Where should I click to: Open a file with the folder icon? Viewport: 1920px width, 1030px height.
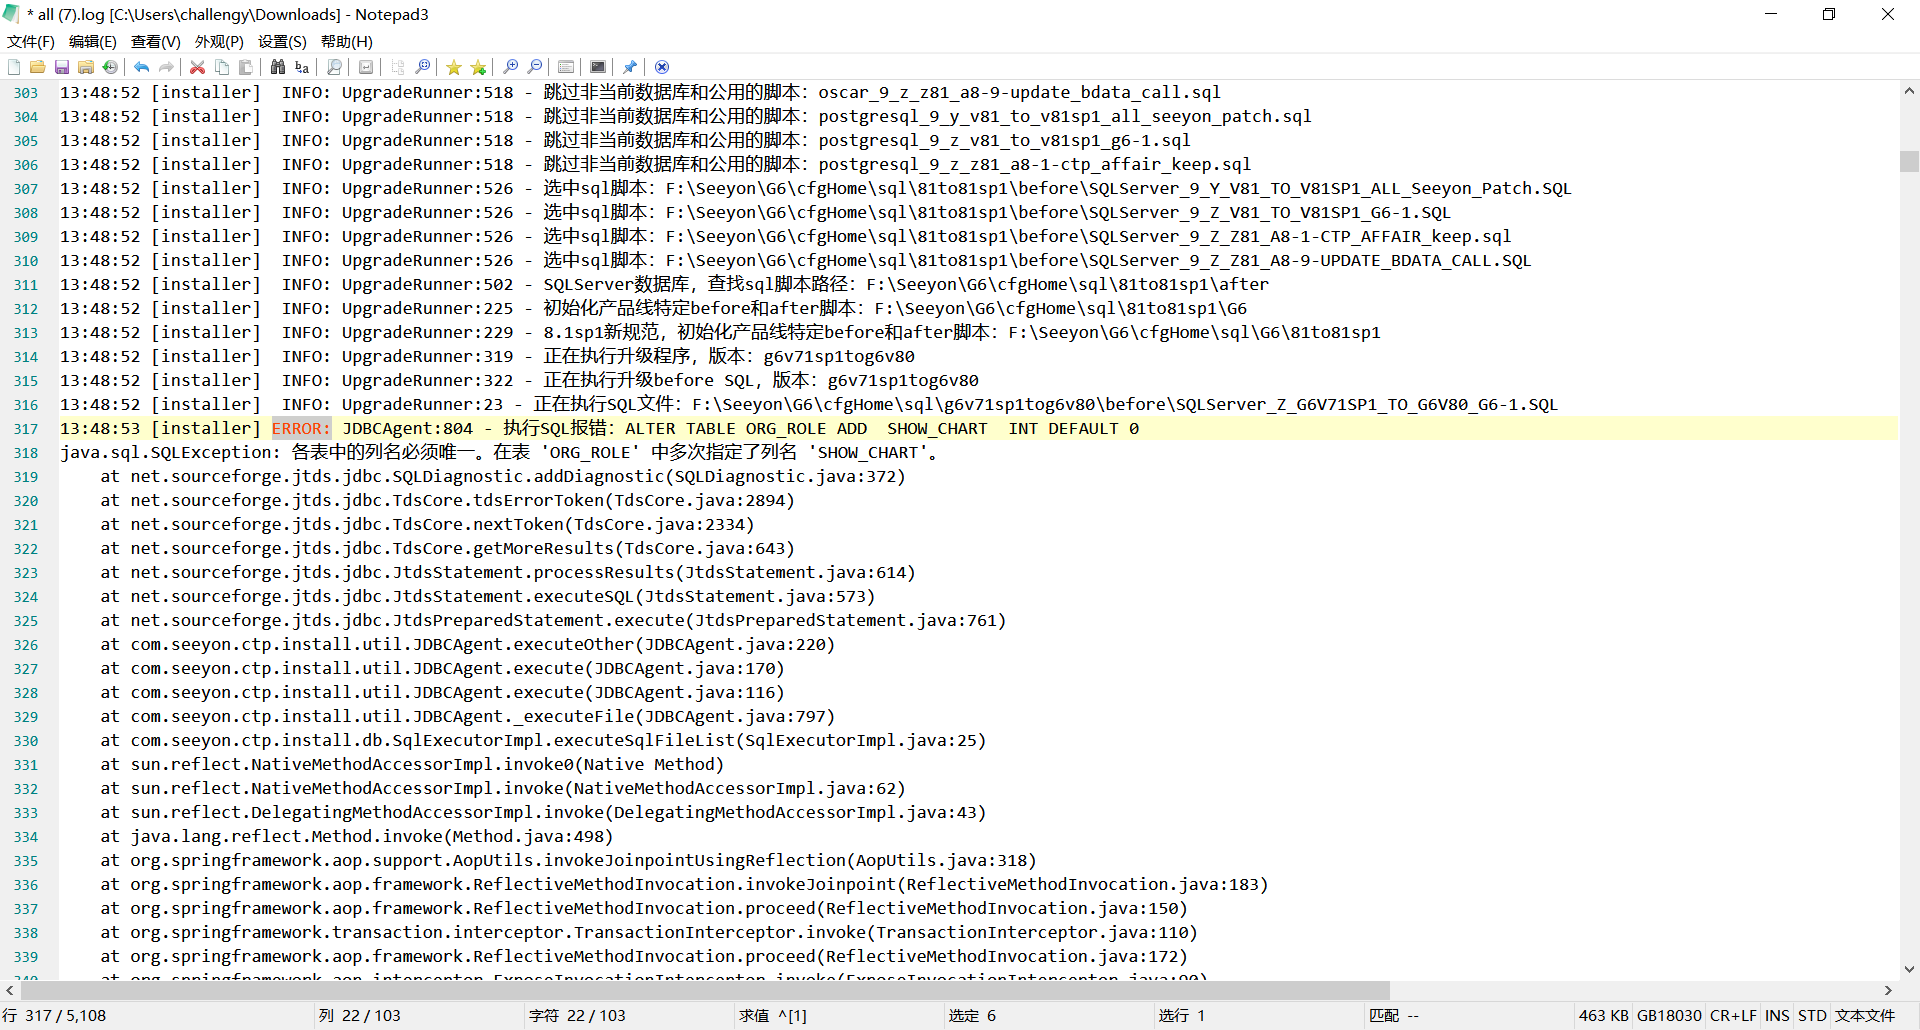point(37,67)
